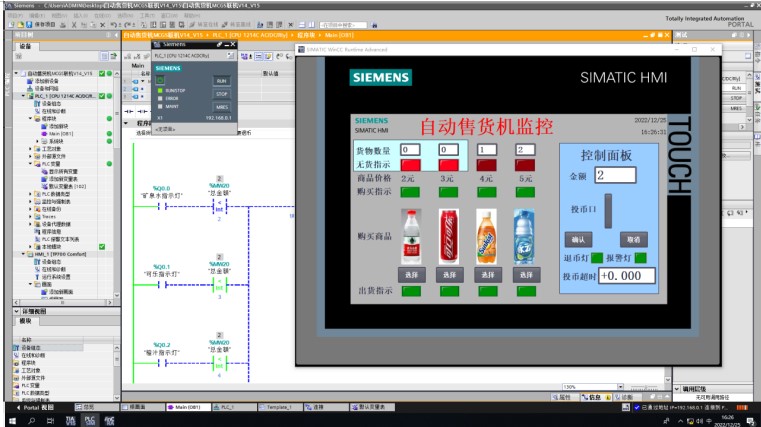Click the RUN button in PLCSIM panel
Screen dimensions: 761x427
coord(221,81)
